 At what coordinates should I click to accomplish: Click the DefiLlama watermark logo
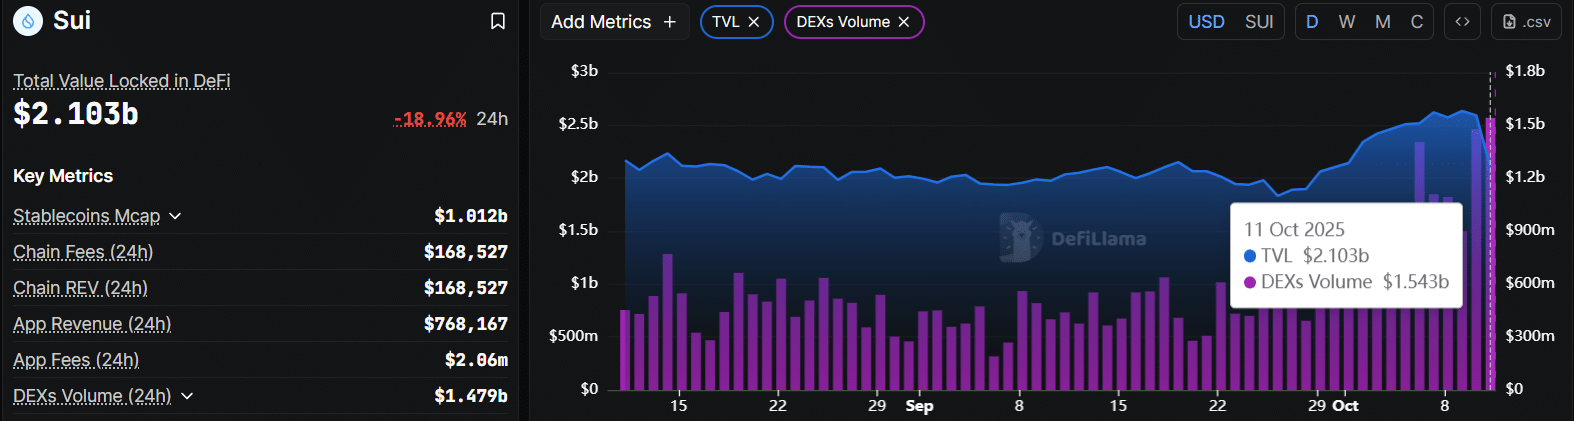[x=1073, y=238]
